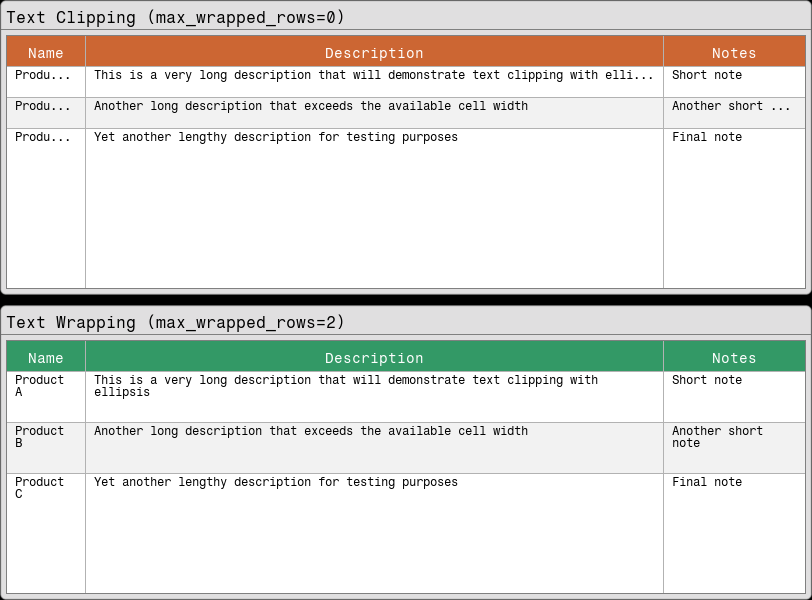
Task: Click the Text Wrapping title bar
Action: [x=180, y=322]
